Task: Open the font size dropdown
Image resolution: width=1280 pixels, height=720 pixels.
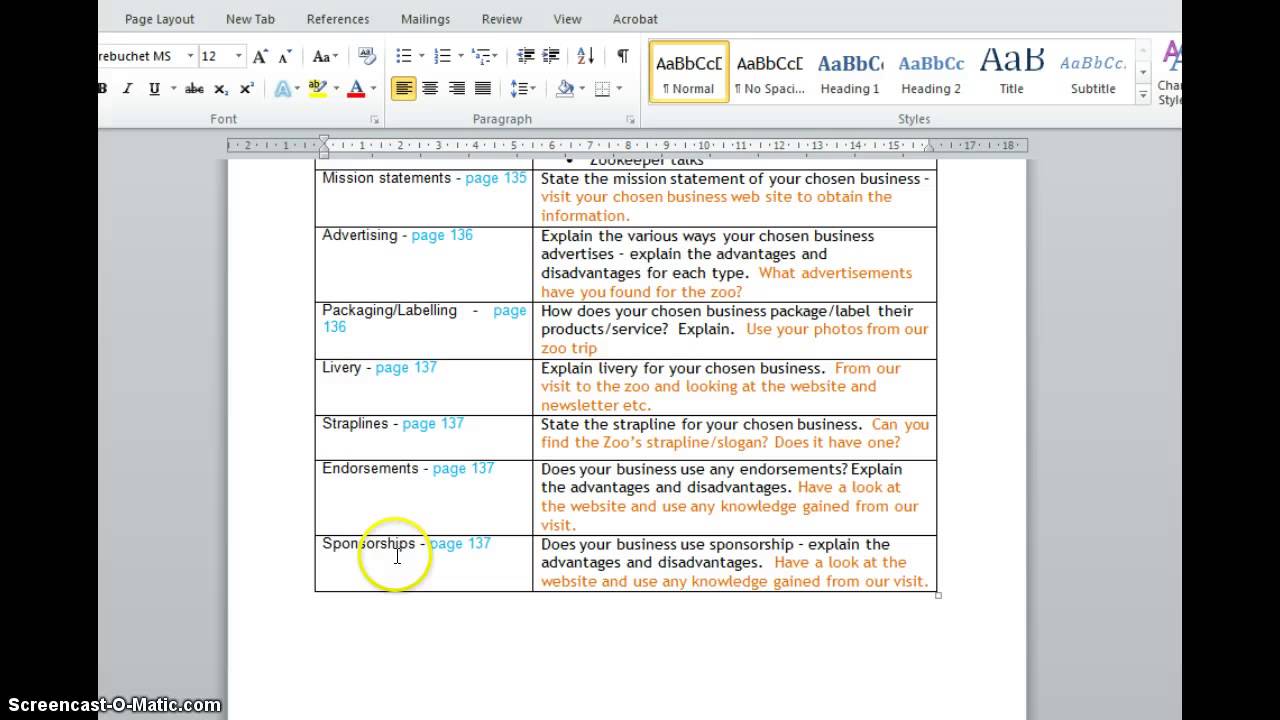Action: pos(238,56)
